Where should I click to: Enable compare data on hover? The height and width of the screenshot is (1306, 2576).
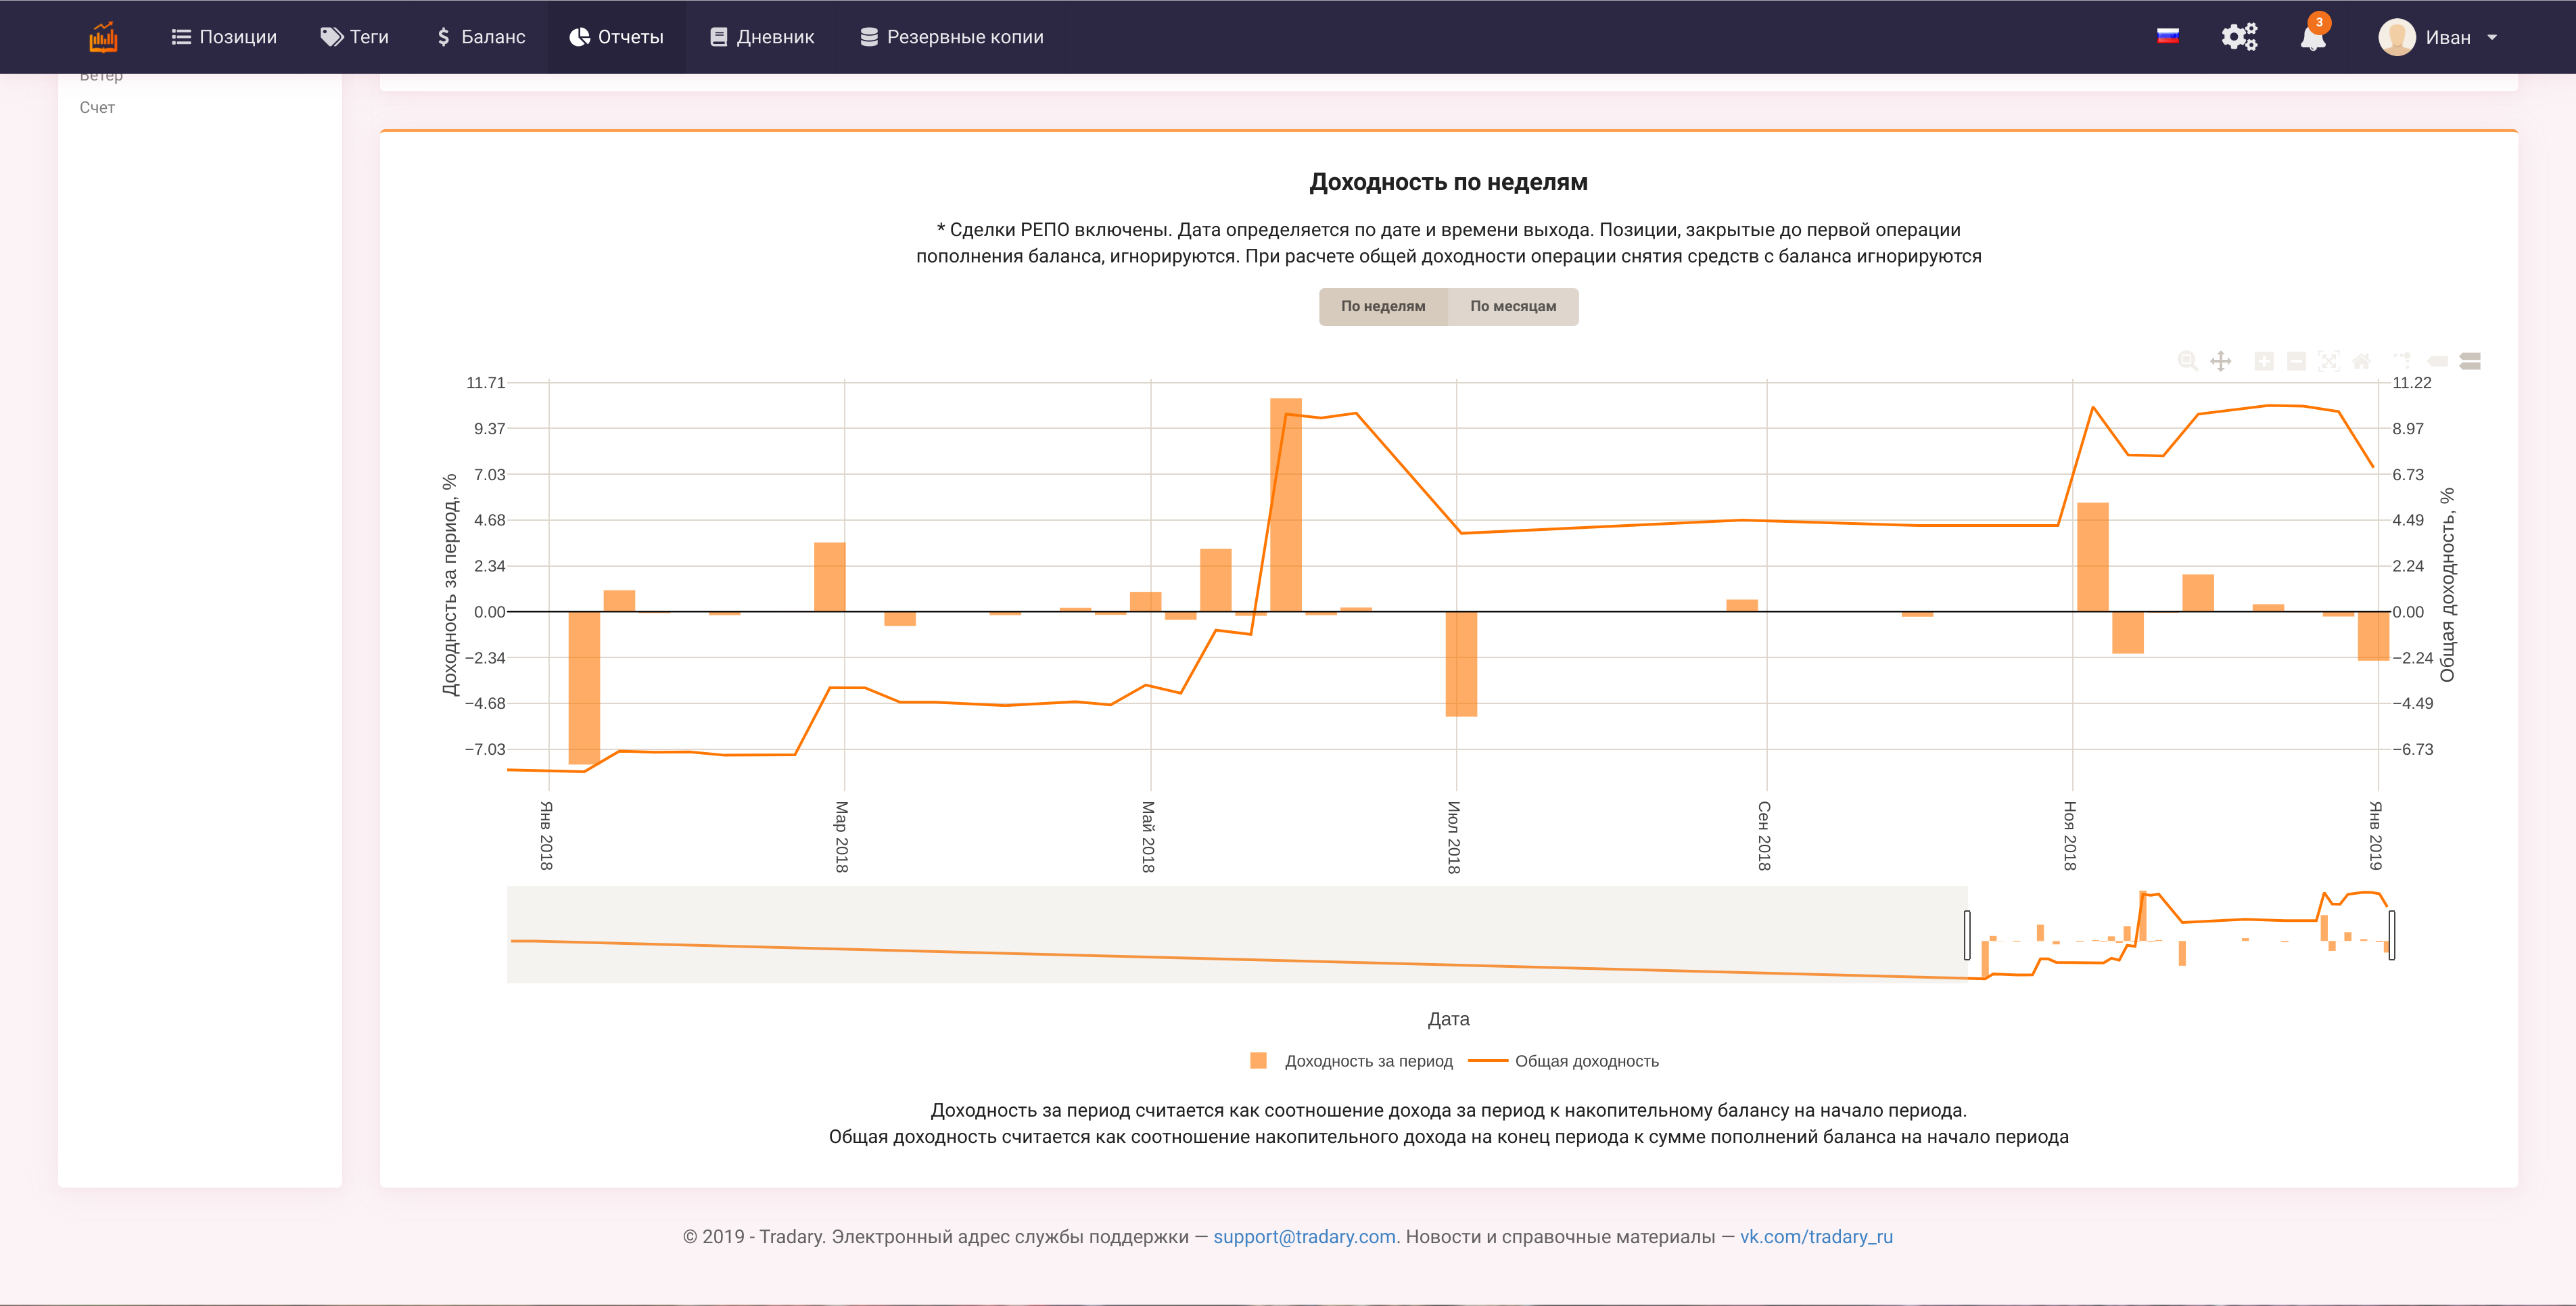point(2470,361)
